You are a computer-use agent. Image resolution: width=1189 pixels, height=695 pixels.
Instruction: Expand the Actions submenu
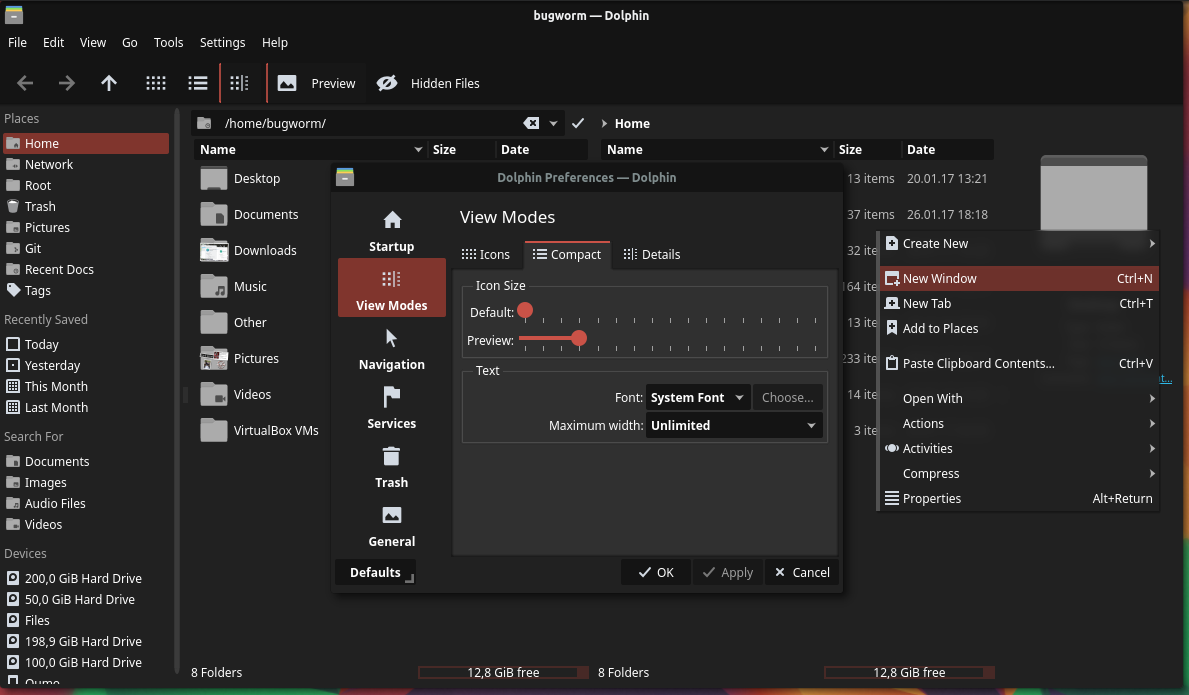click(x=1019, y=424)
